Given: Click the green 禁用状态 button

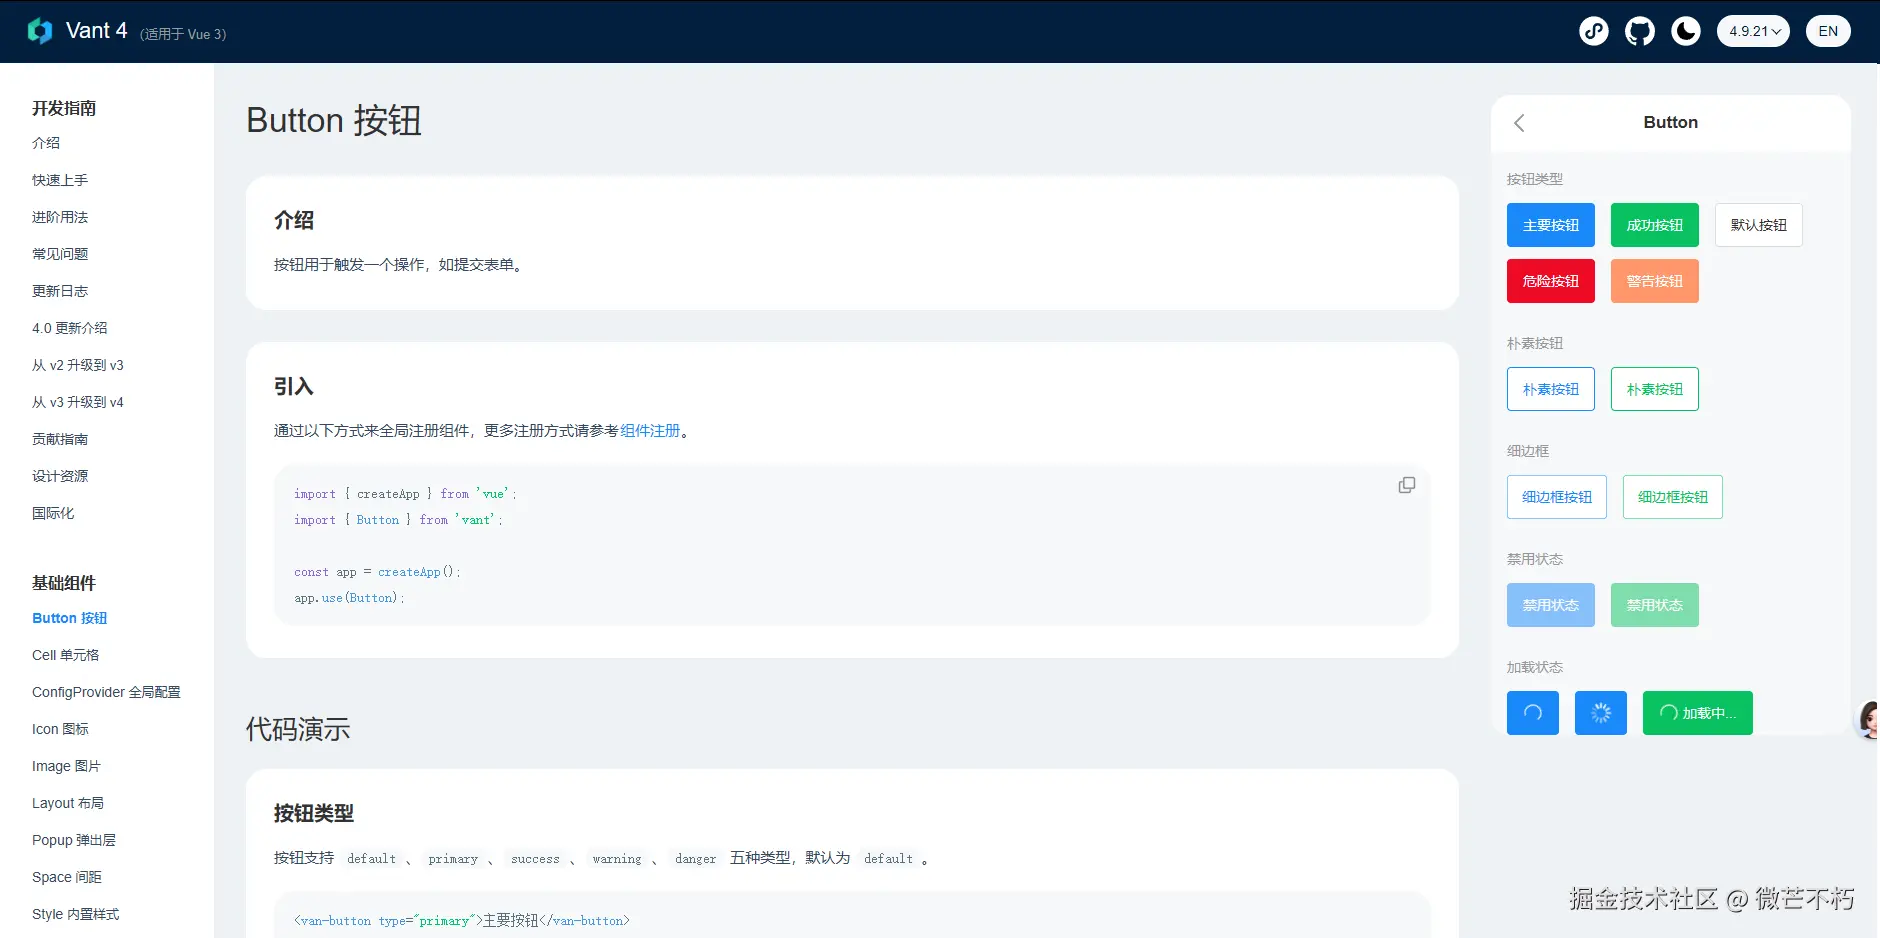Looking at the screenshot, I should point(1655,605).
